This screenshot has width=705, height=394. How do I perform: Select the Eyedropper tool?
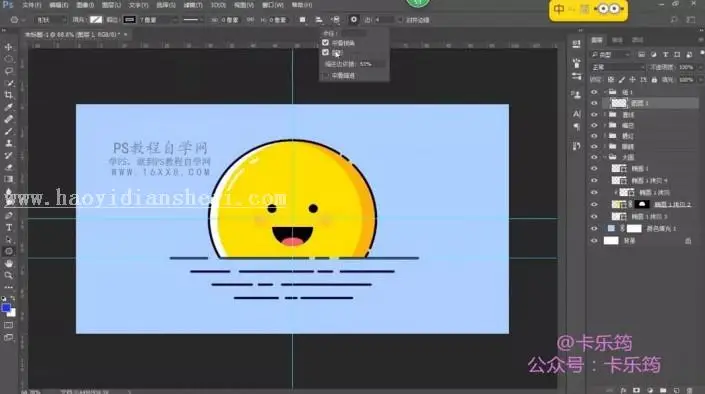[9, 107]
